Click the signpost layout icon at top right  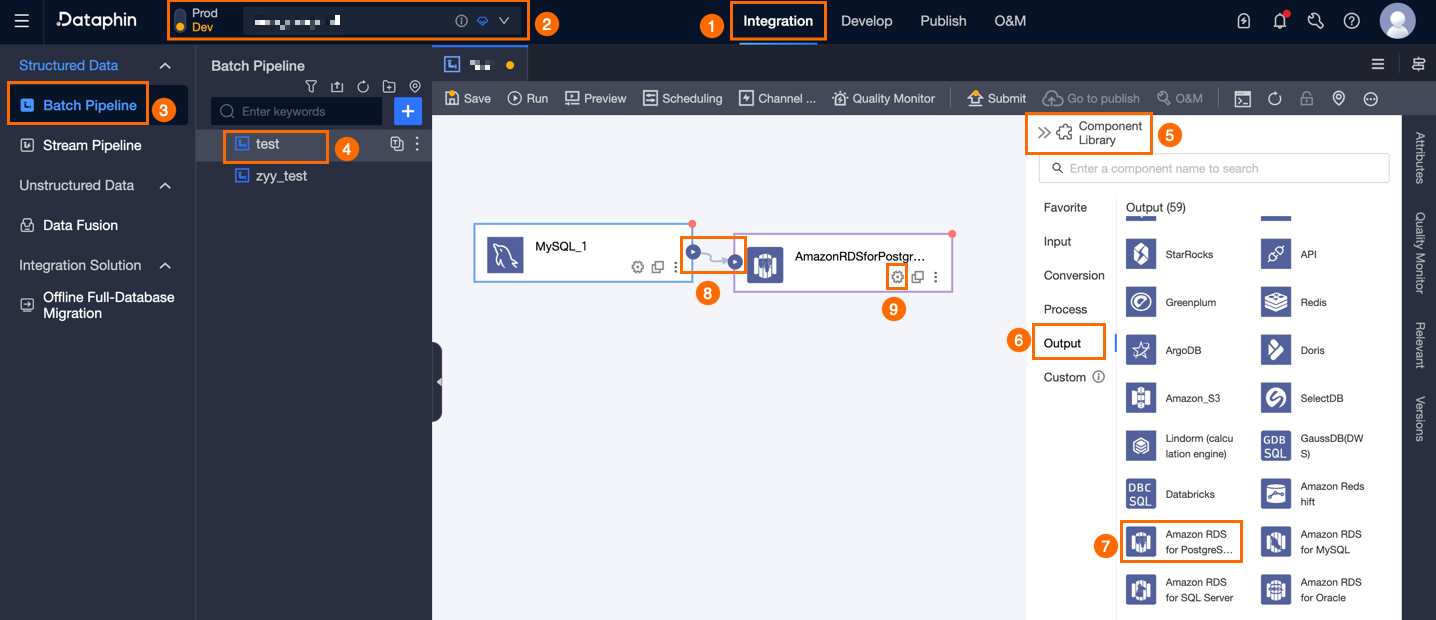(1418, 64)
